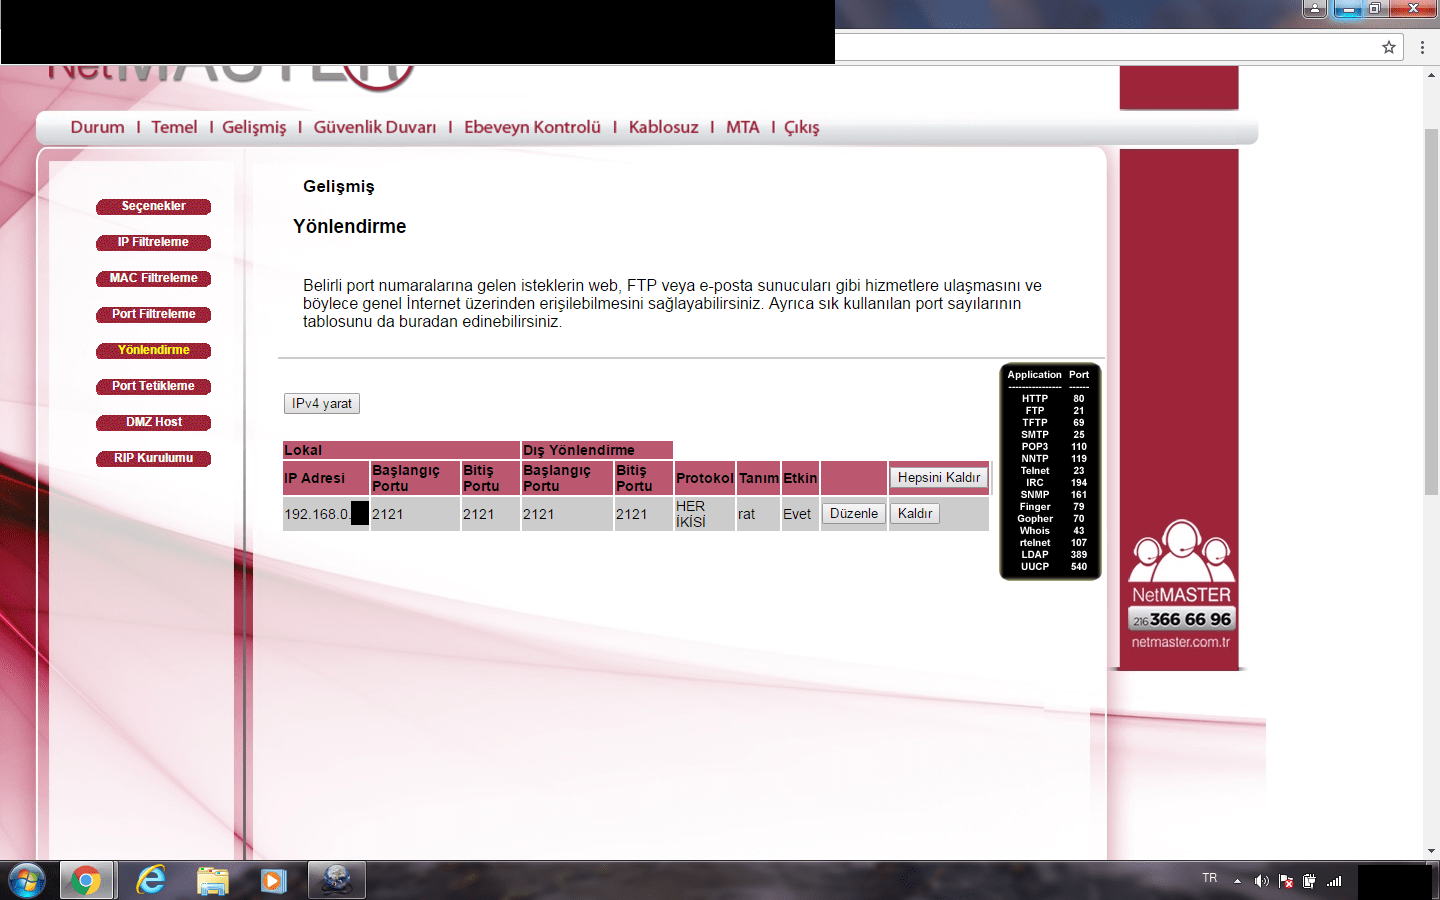
Task: Click the browser address bar
Action: point(1105,47)
